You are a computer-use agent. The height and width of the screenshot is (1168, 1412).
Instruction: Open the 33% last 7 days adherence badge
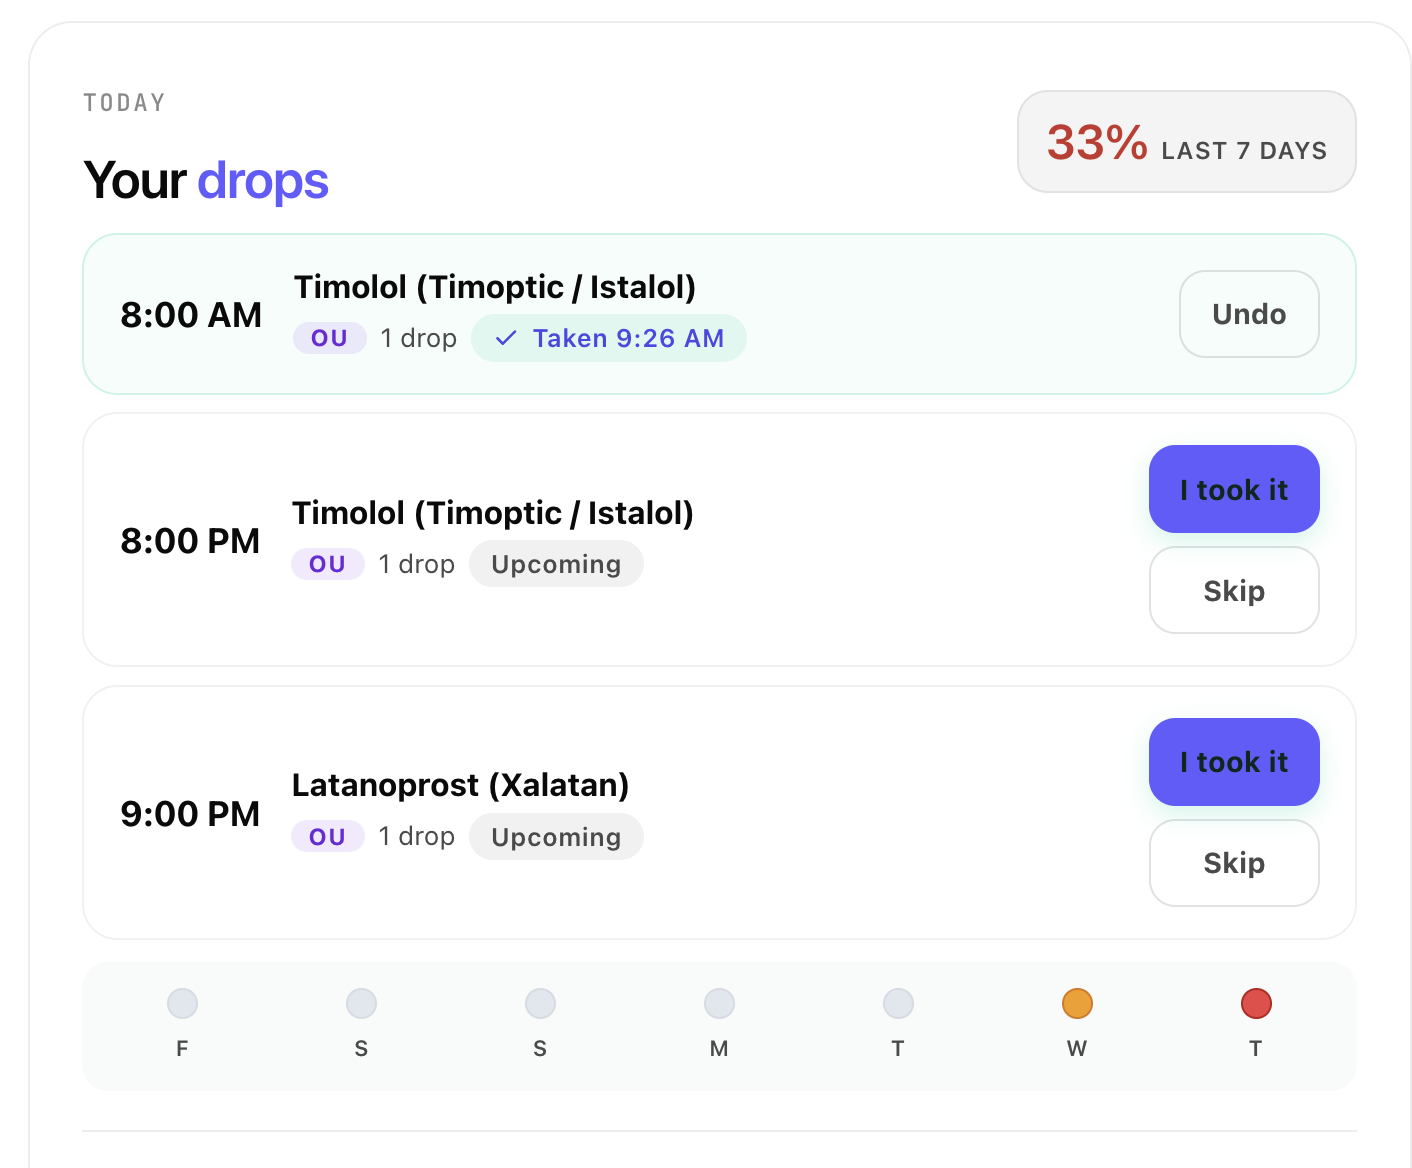click(x=1187, y=142)
